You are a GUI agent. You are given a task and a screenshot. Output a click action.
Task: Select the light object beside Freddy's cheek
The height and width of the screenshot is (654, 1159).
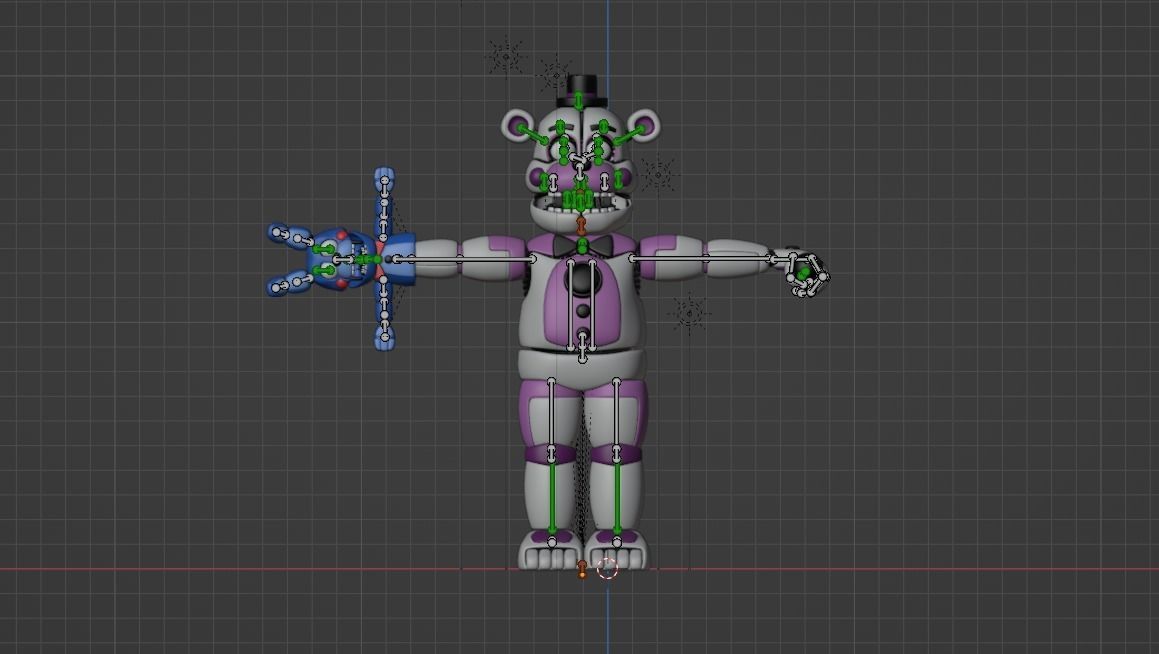tap(657, 175)
